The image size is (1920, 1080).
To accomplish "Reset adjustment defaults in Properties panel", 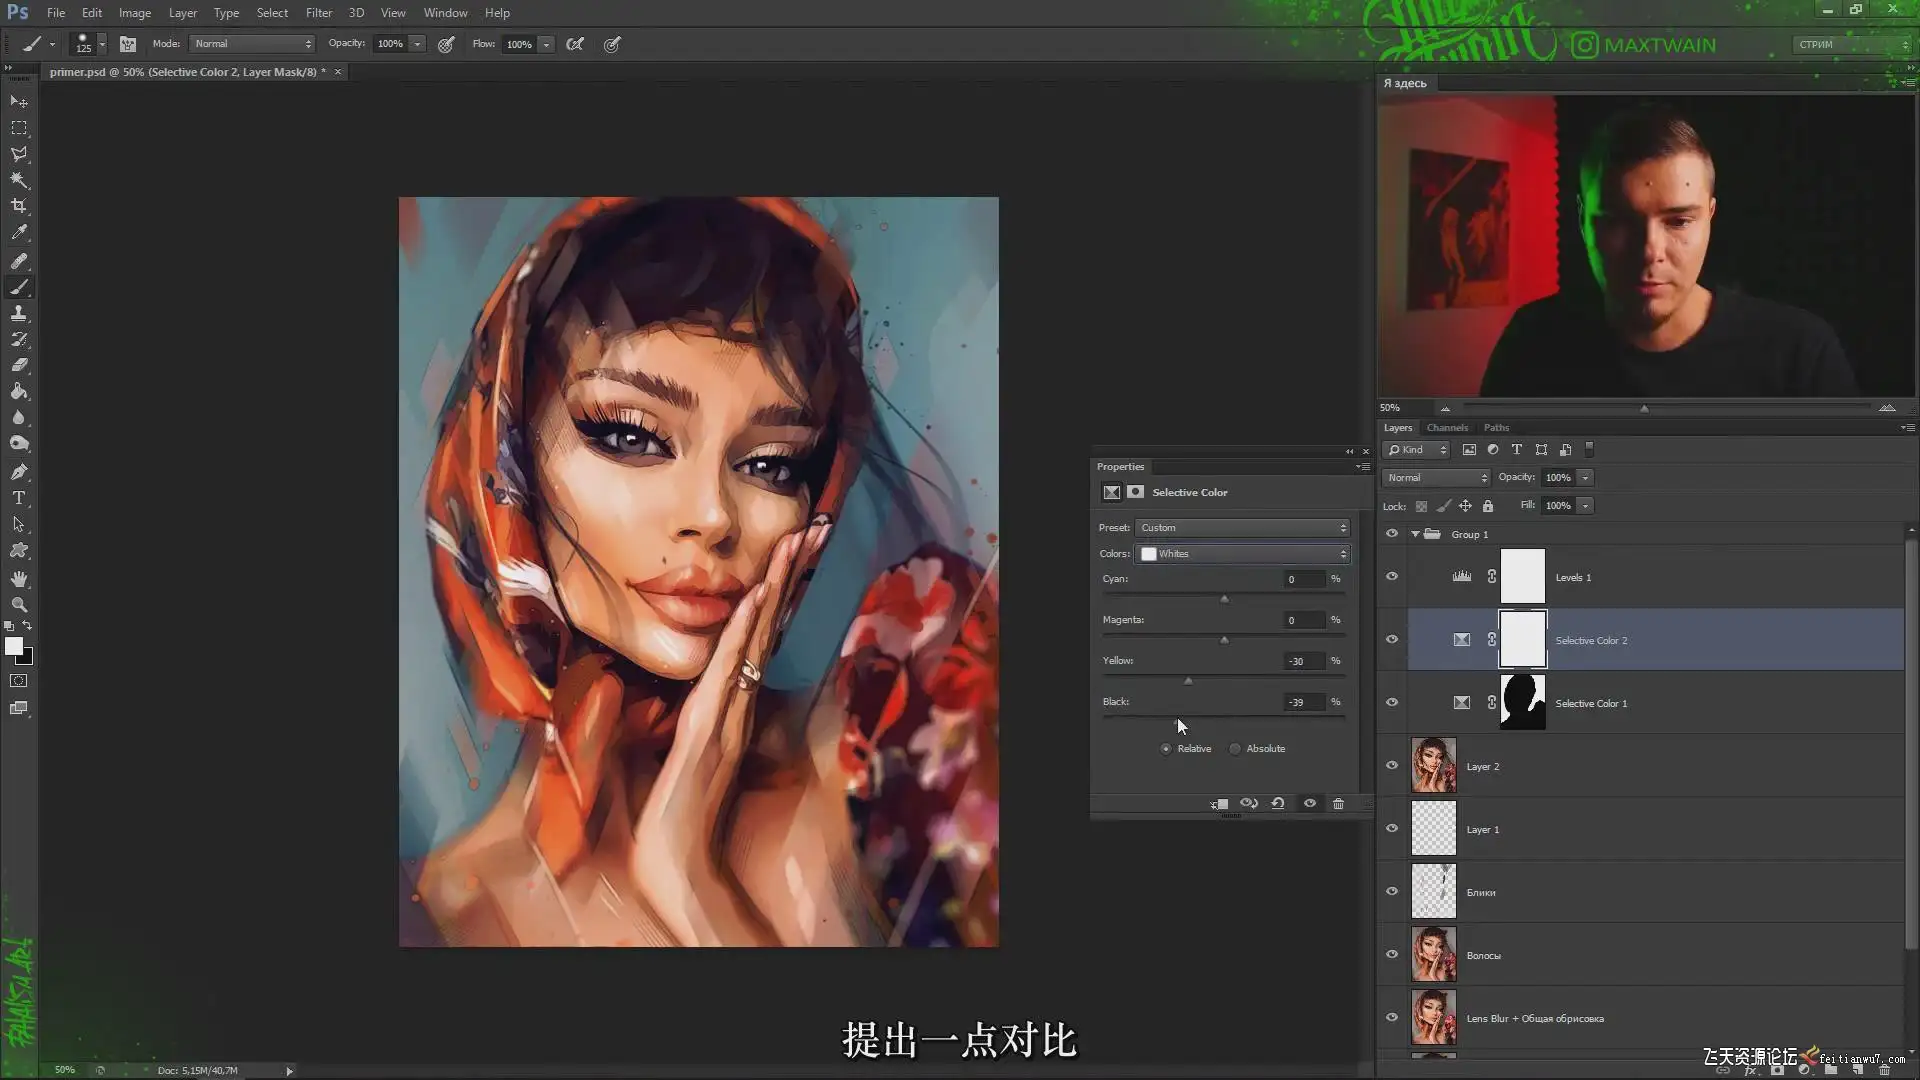I will click(1278, 804).
